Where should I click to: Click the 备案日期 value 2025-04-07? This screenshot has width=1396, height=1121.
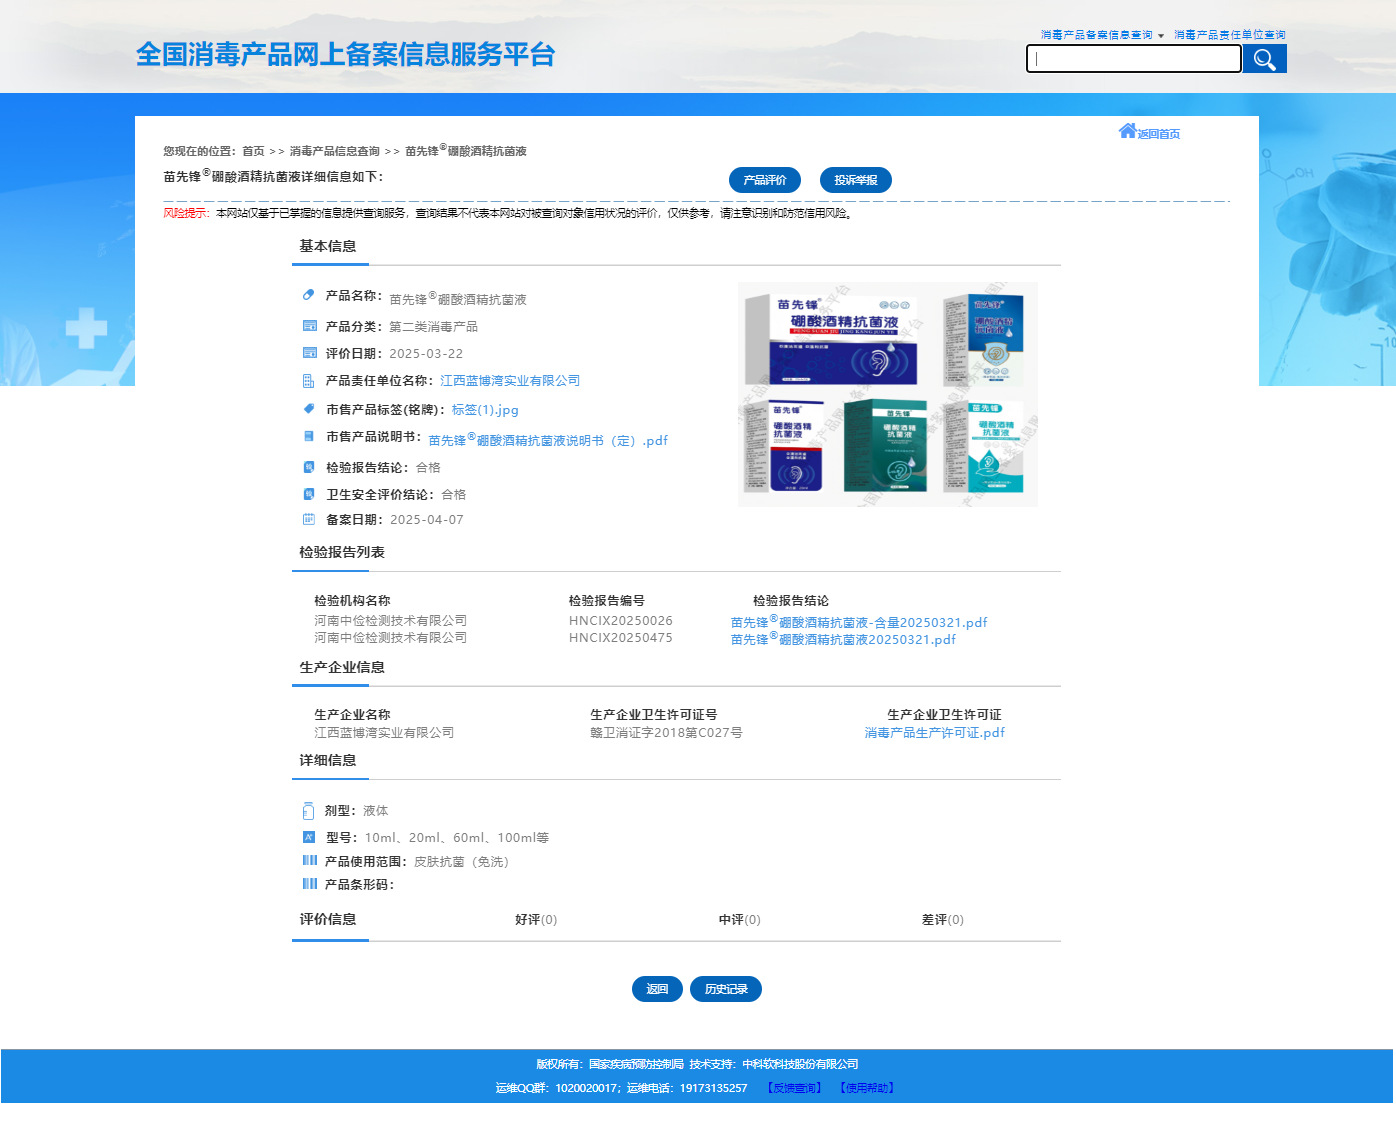(x=427, y=520)
